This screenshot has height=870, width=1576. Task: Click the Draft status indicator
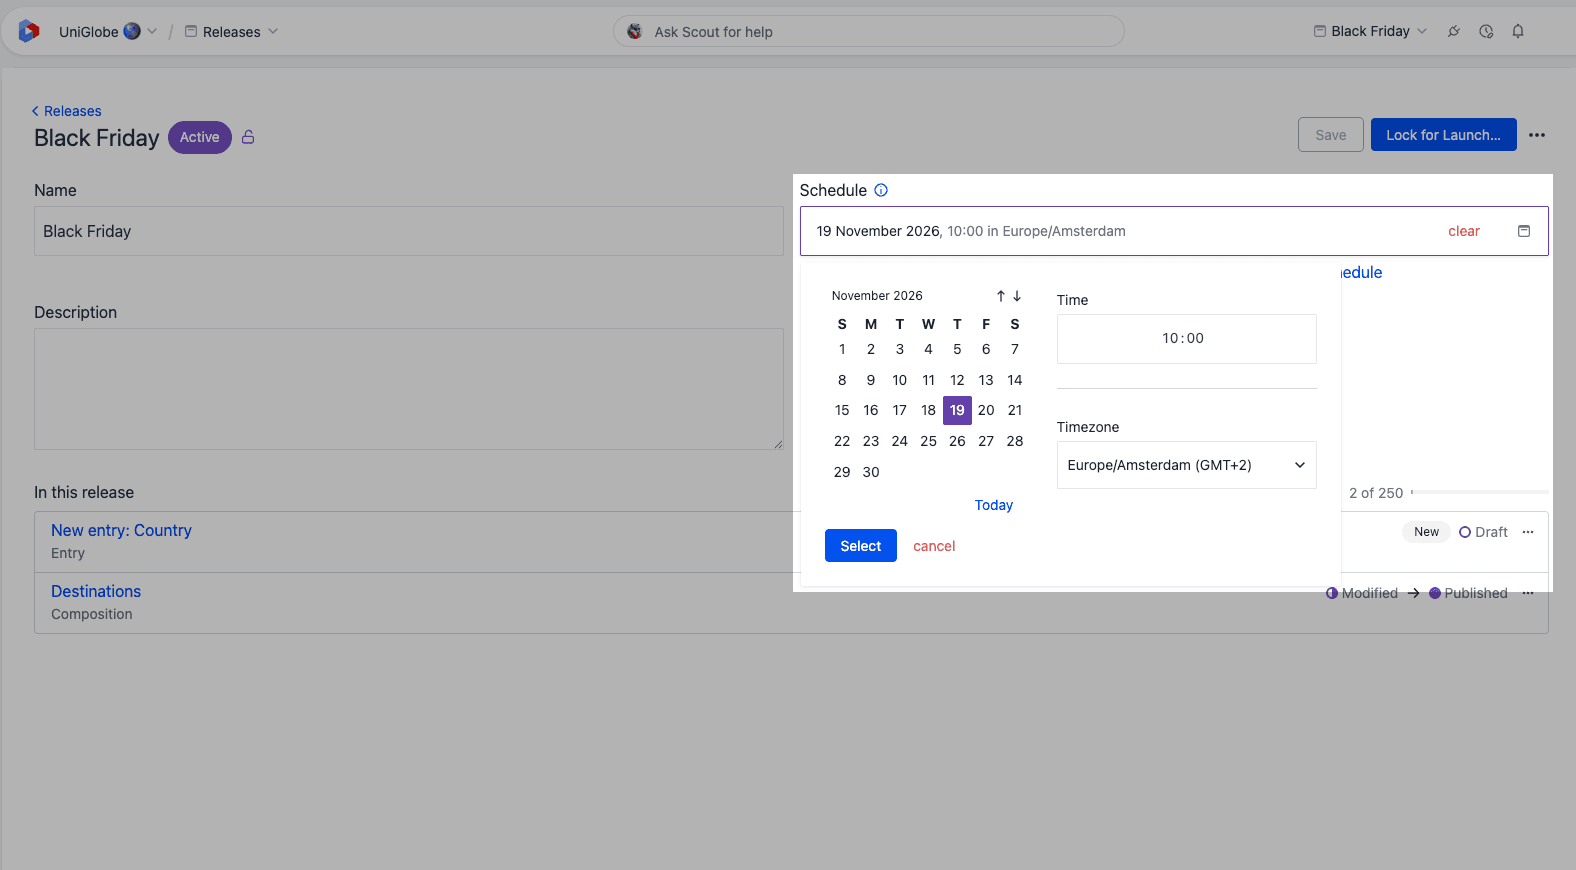click(x=1483, y=532)
